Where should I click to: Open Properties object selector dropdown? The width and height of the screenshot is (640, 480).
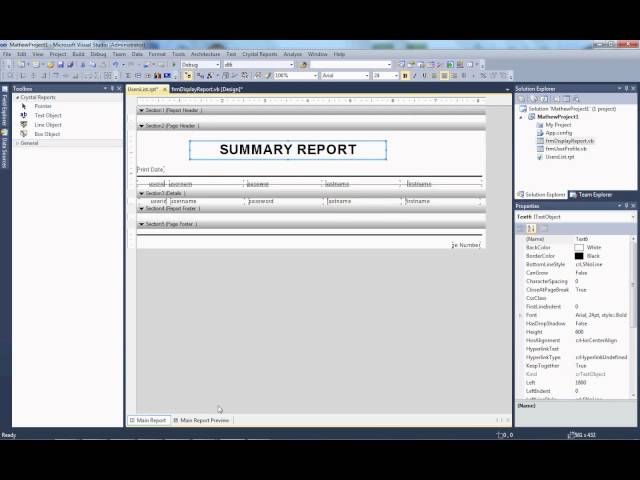coord(633,217)
